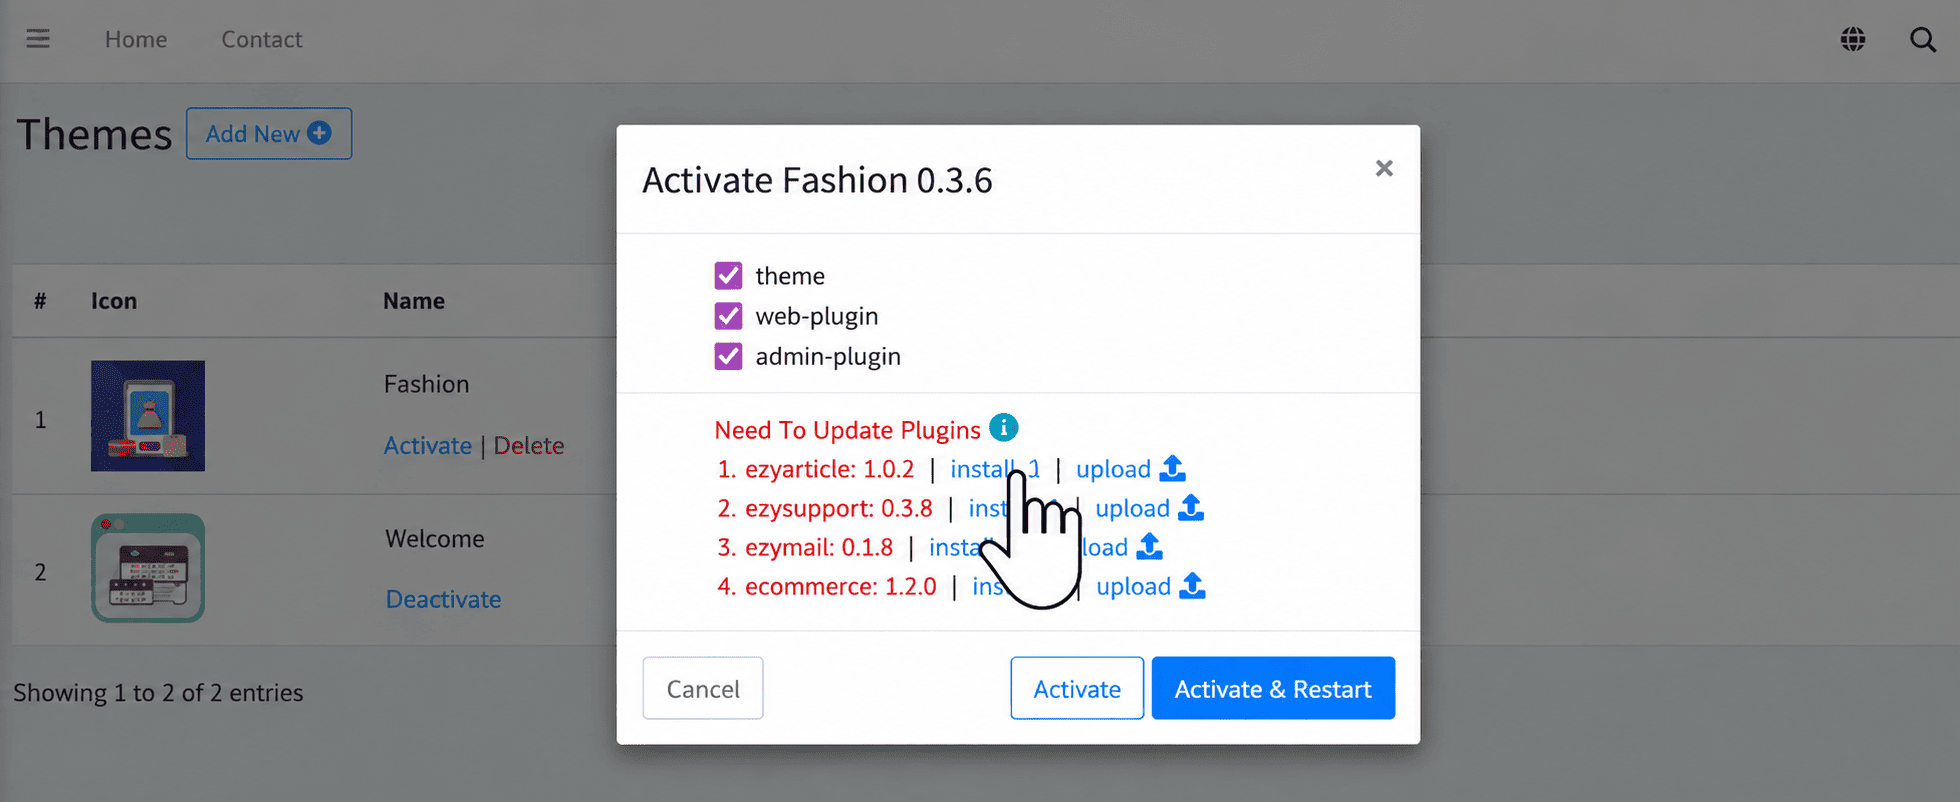Screen dimensions: 1960x802
Task: Click Deactivate link under Welcome theme
Action: point(444,599)
